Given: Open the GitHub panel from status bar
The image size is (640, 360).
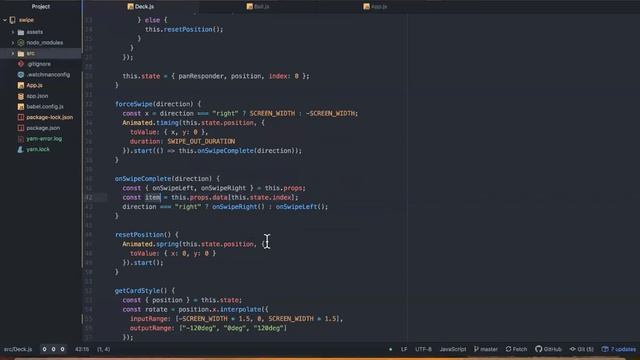Looking at the screenshot, I should point(548,349).
